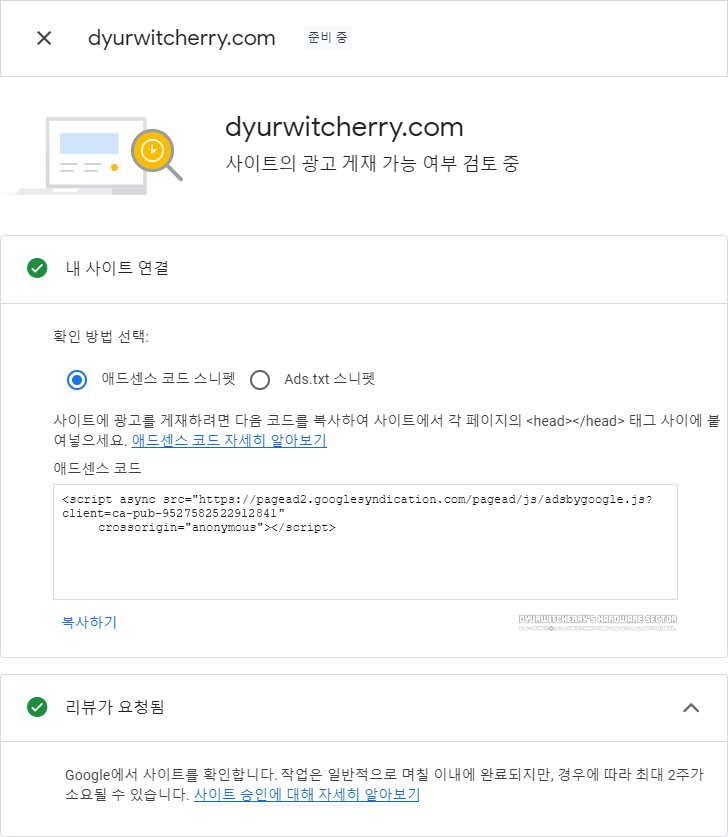Click the 확인 방법 선택 label

coord(101,336)
